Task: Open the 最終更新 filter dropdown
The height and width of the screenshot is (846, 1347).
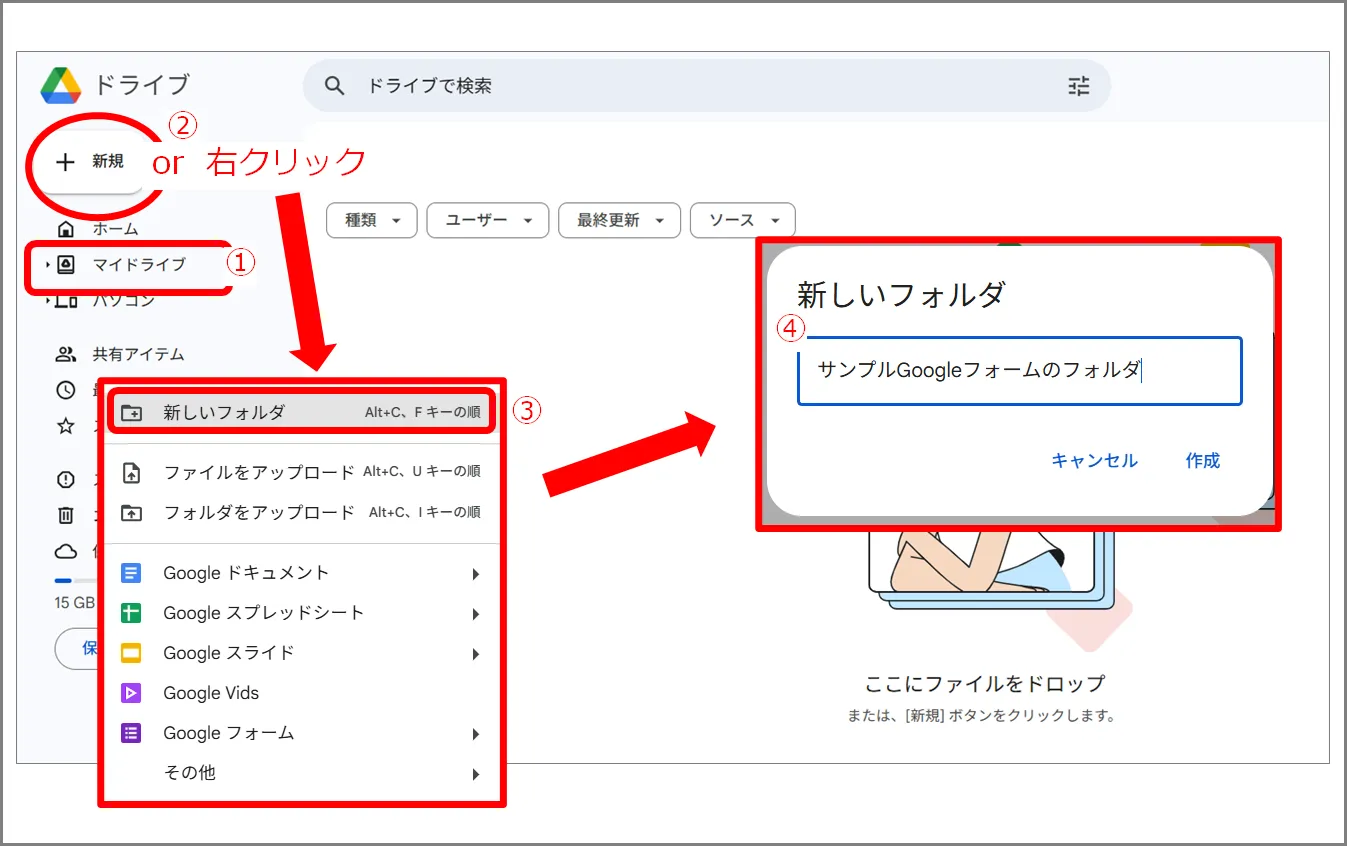Action: coord(619,220)
